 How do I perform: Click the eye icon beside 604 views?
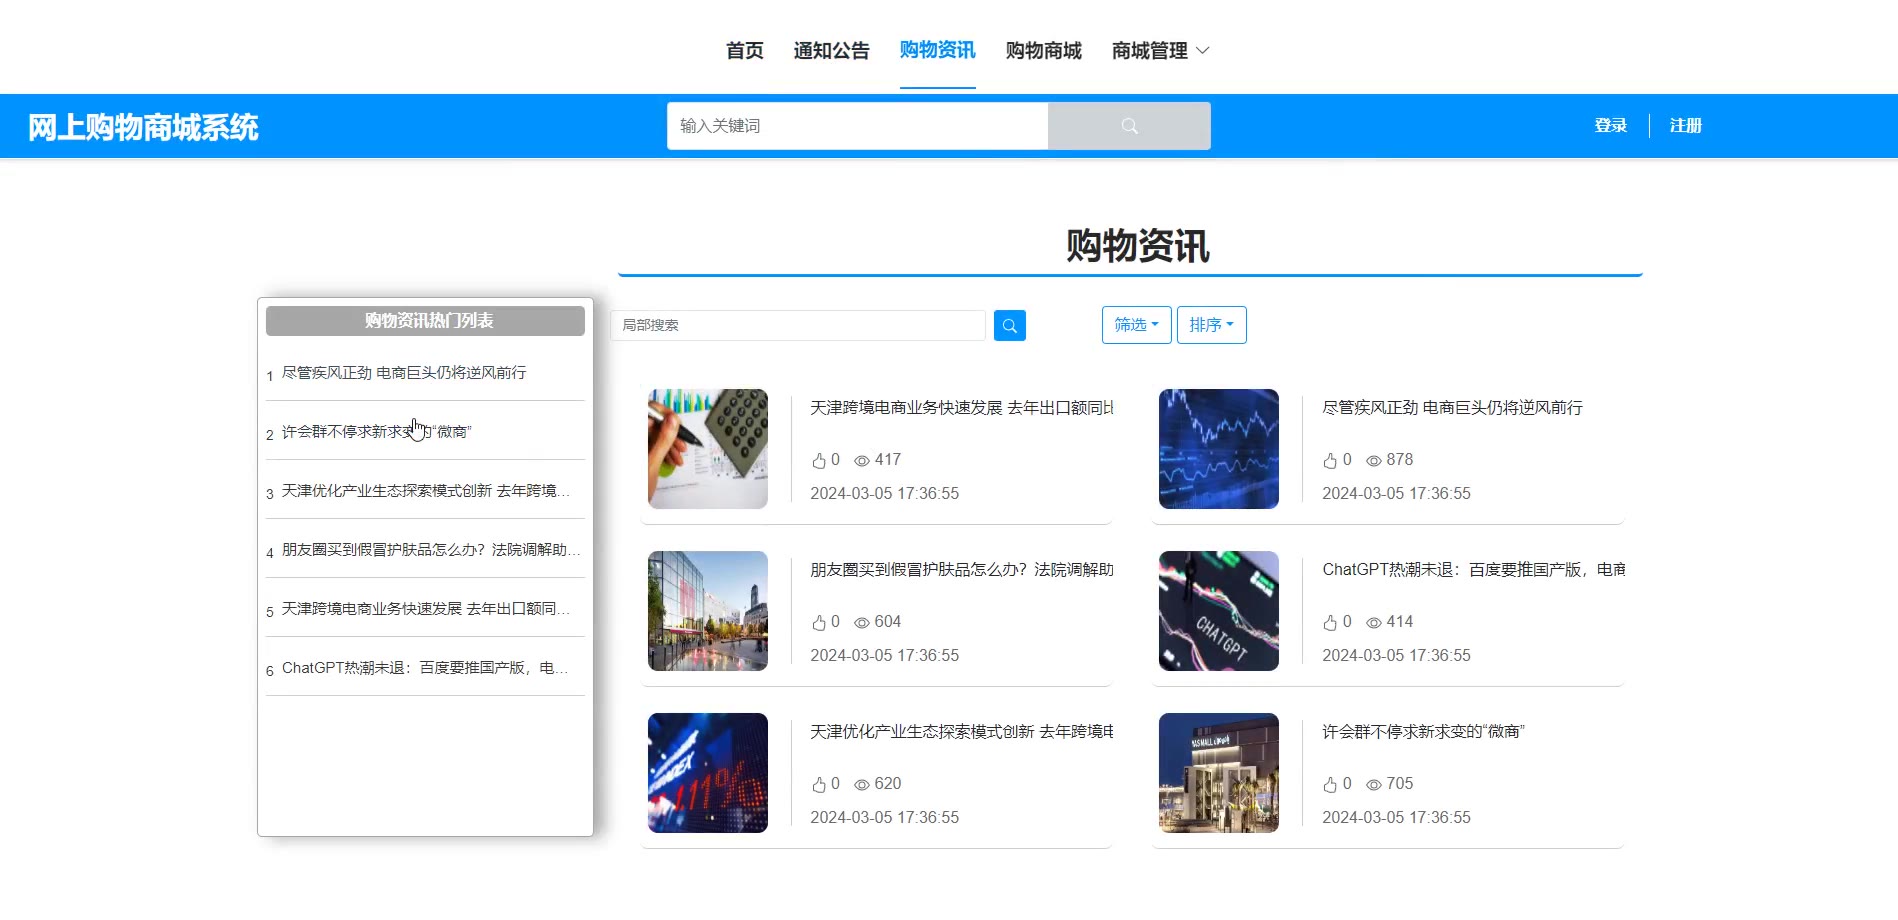pos(861,623)
